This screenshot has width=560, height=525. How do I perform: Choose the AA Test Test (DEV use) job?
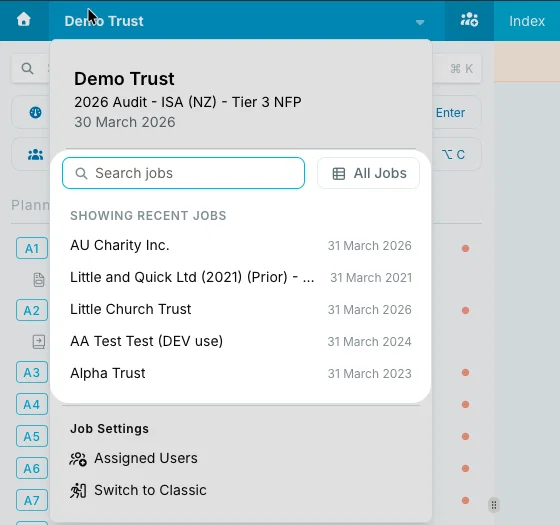coord(241,341)
